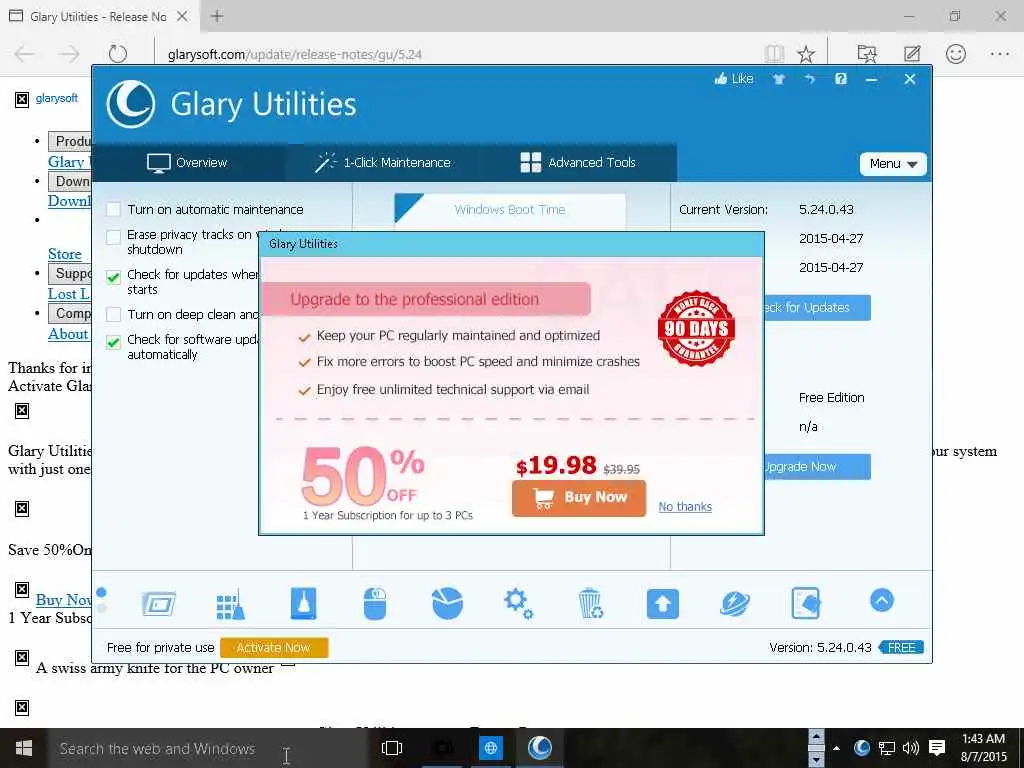Open the trash can Uninstall Manager icon
Viewport: 1024px width, 768px height.
pyautogui.click(x=590, y=603)
